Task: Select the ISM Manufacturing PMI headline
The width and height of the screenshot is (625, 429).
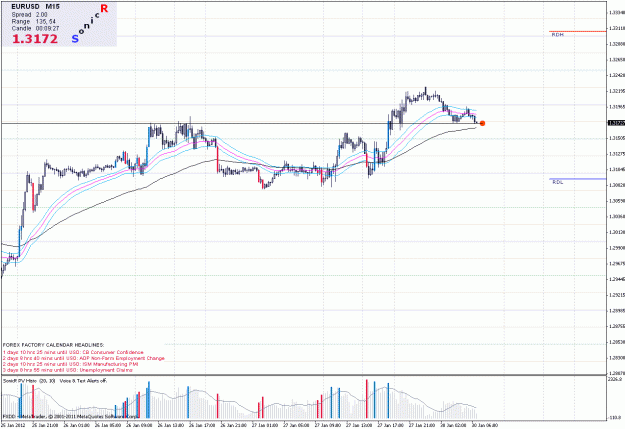Action: coord(71,364)
